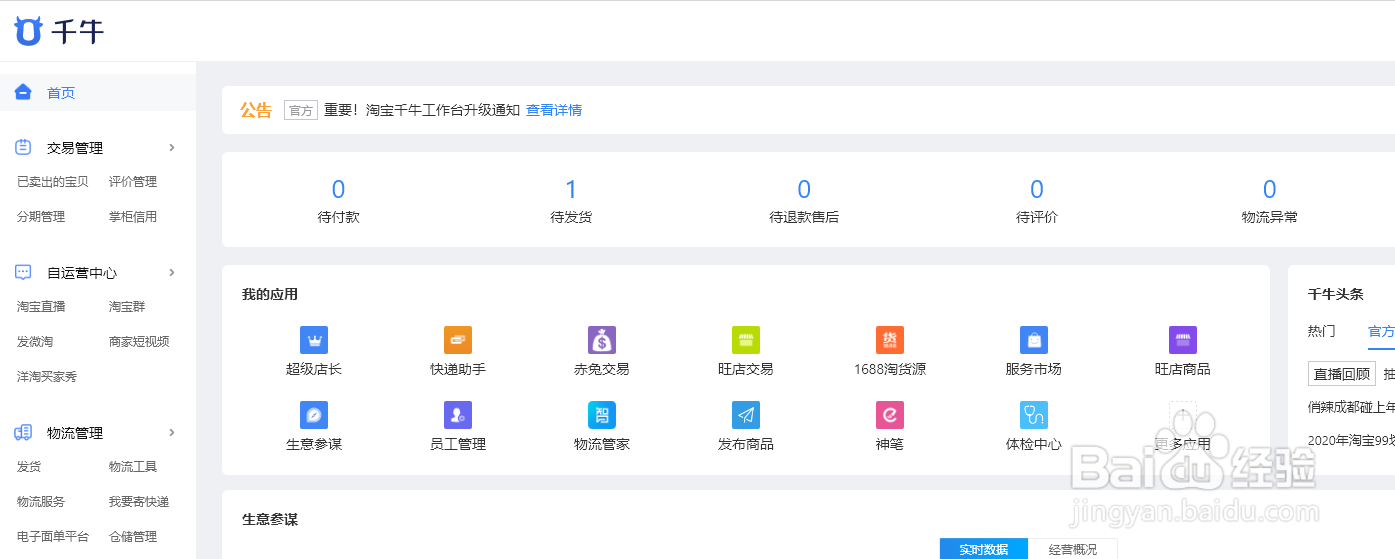Image resolution: width=1395 pixels, height=559 pixels.
Task: Expand the 交易管理 section chevron
Action: pos(172,147)
